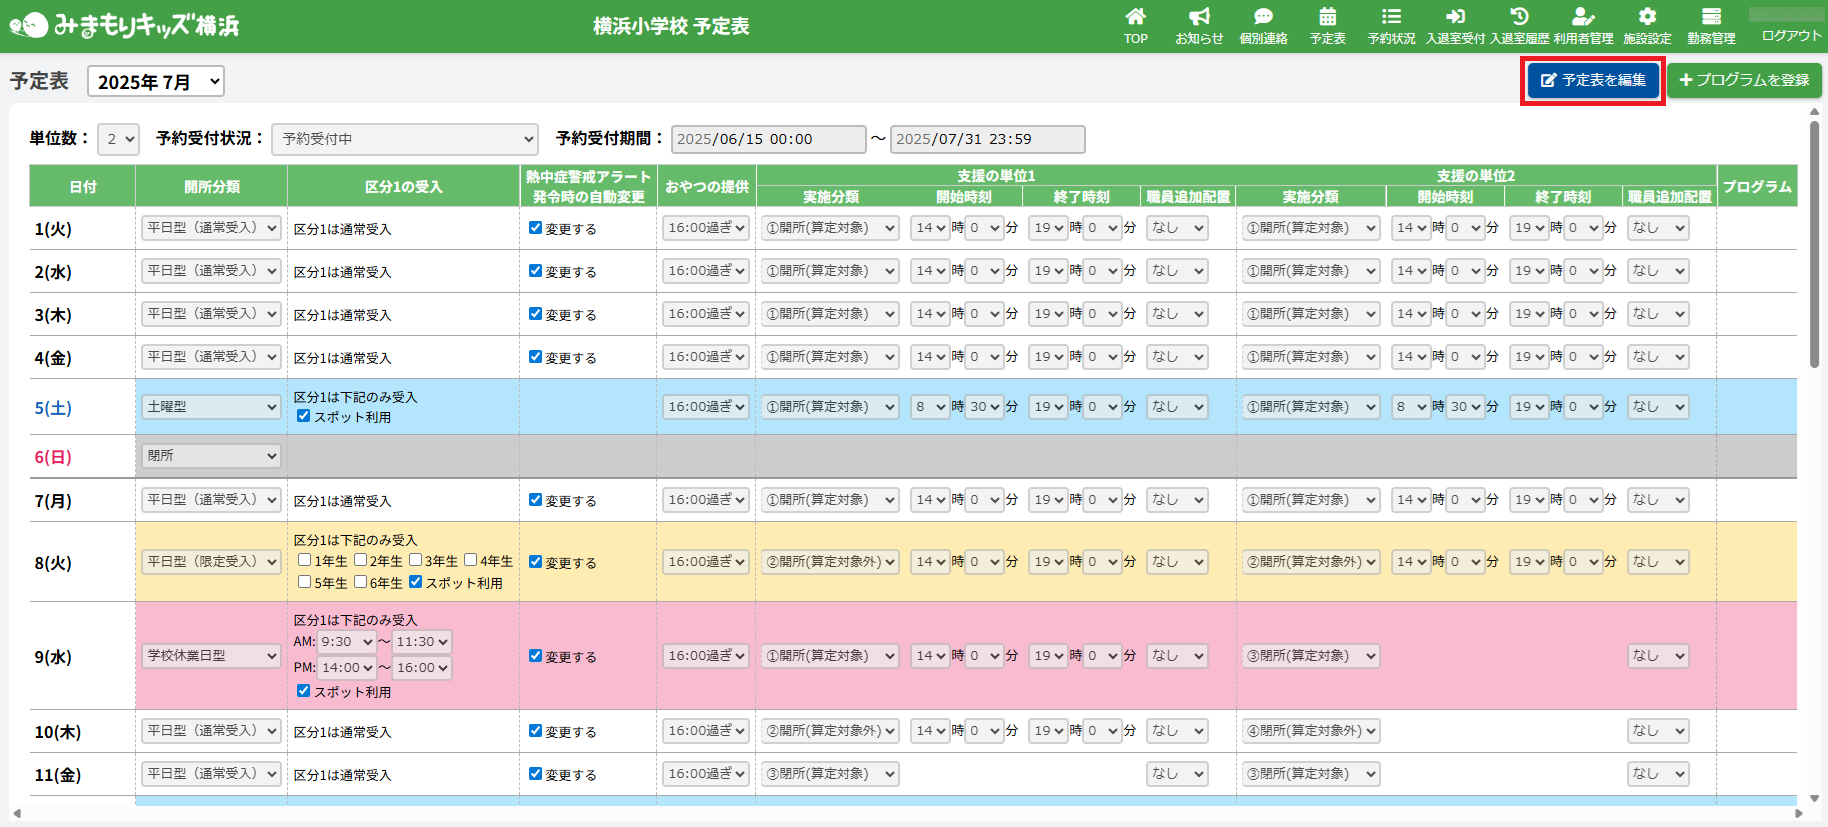Open 施設設定 gear icon
The width and height of the screenshot is (1828, 827).
click(x=1647, y=17)
